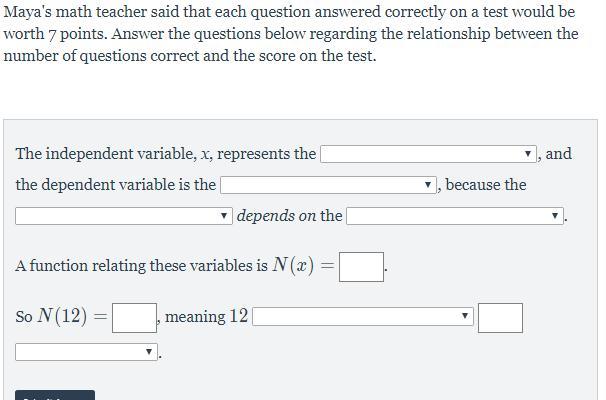606x400 pixels.
Task: Click the N(x) function answer box
Action: [361, 266]
